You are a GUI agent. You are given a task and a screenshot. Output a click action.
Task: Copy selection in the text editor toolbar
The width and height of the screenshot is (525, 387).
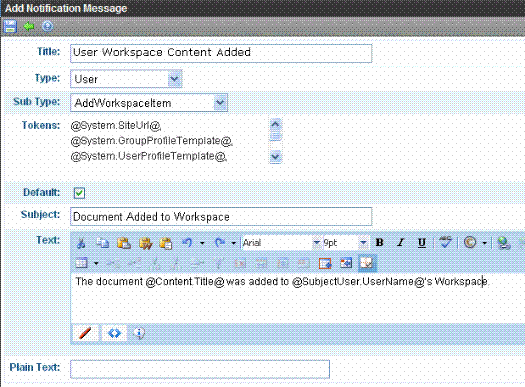[102, 243]
